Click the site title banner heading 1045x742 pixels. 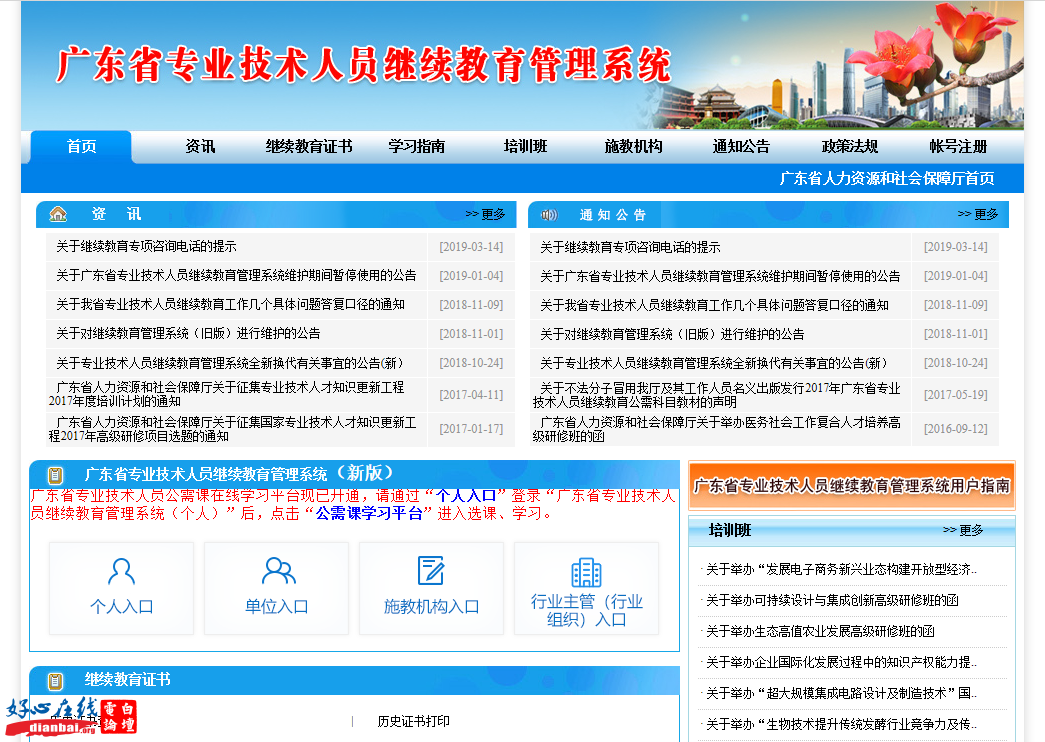[x=363, y=65]
